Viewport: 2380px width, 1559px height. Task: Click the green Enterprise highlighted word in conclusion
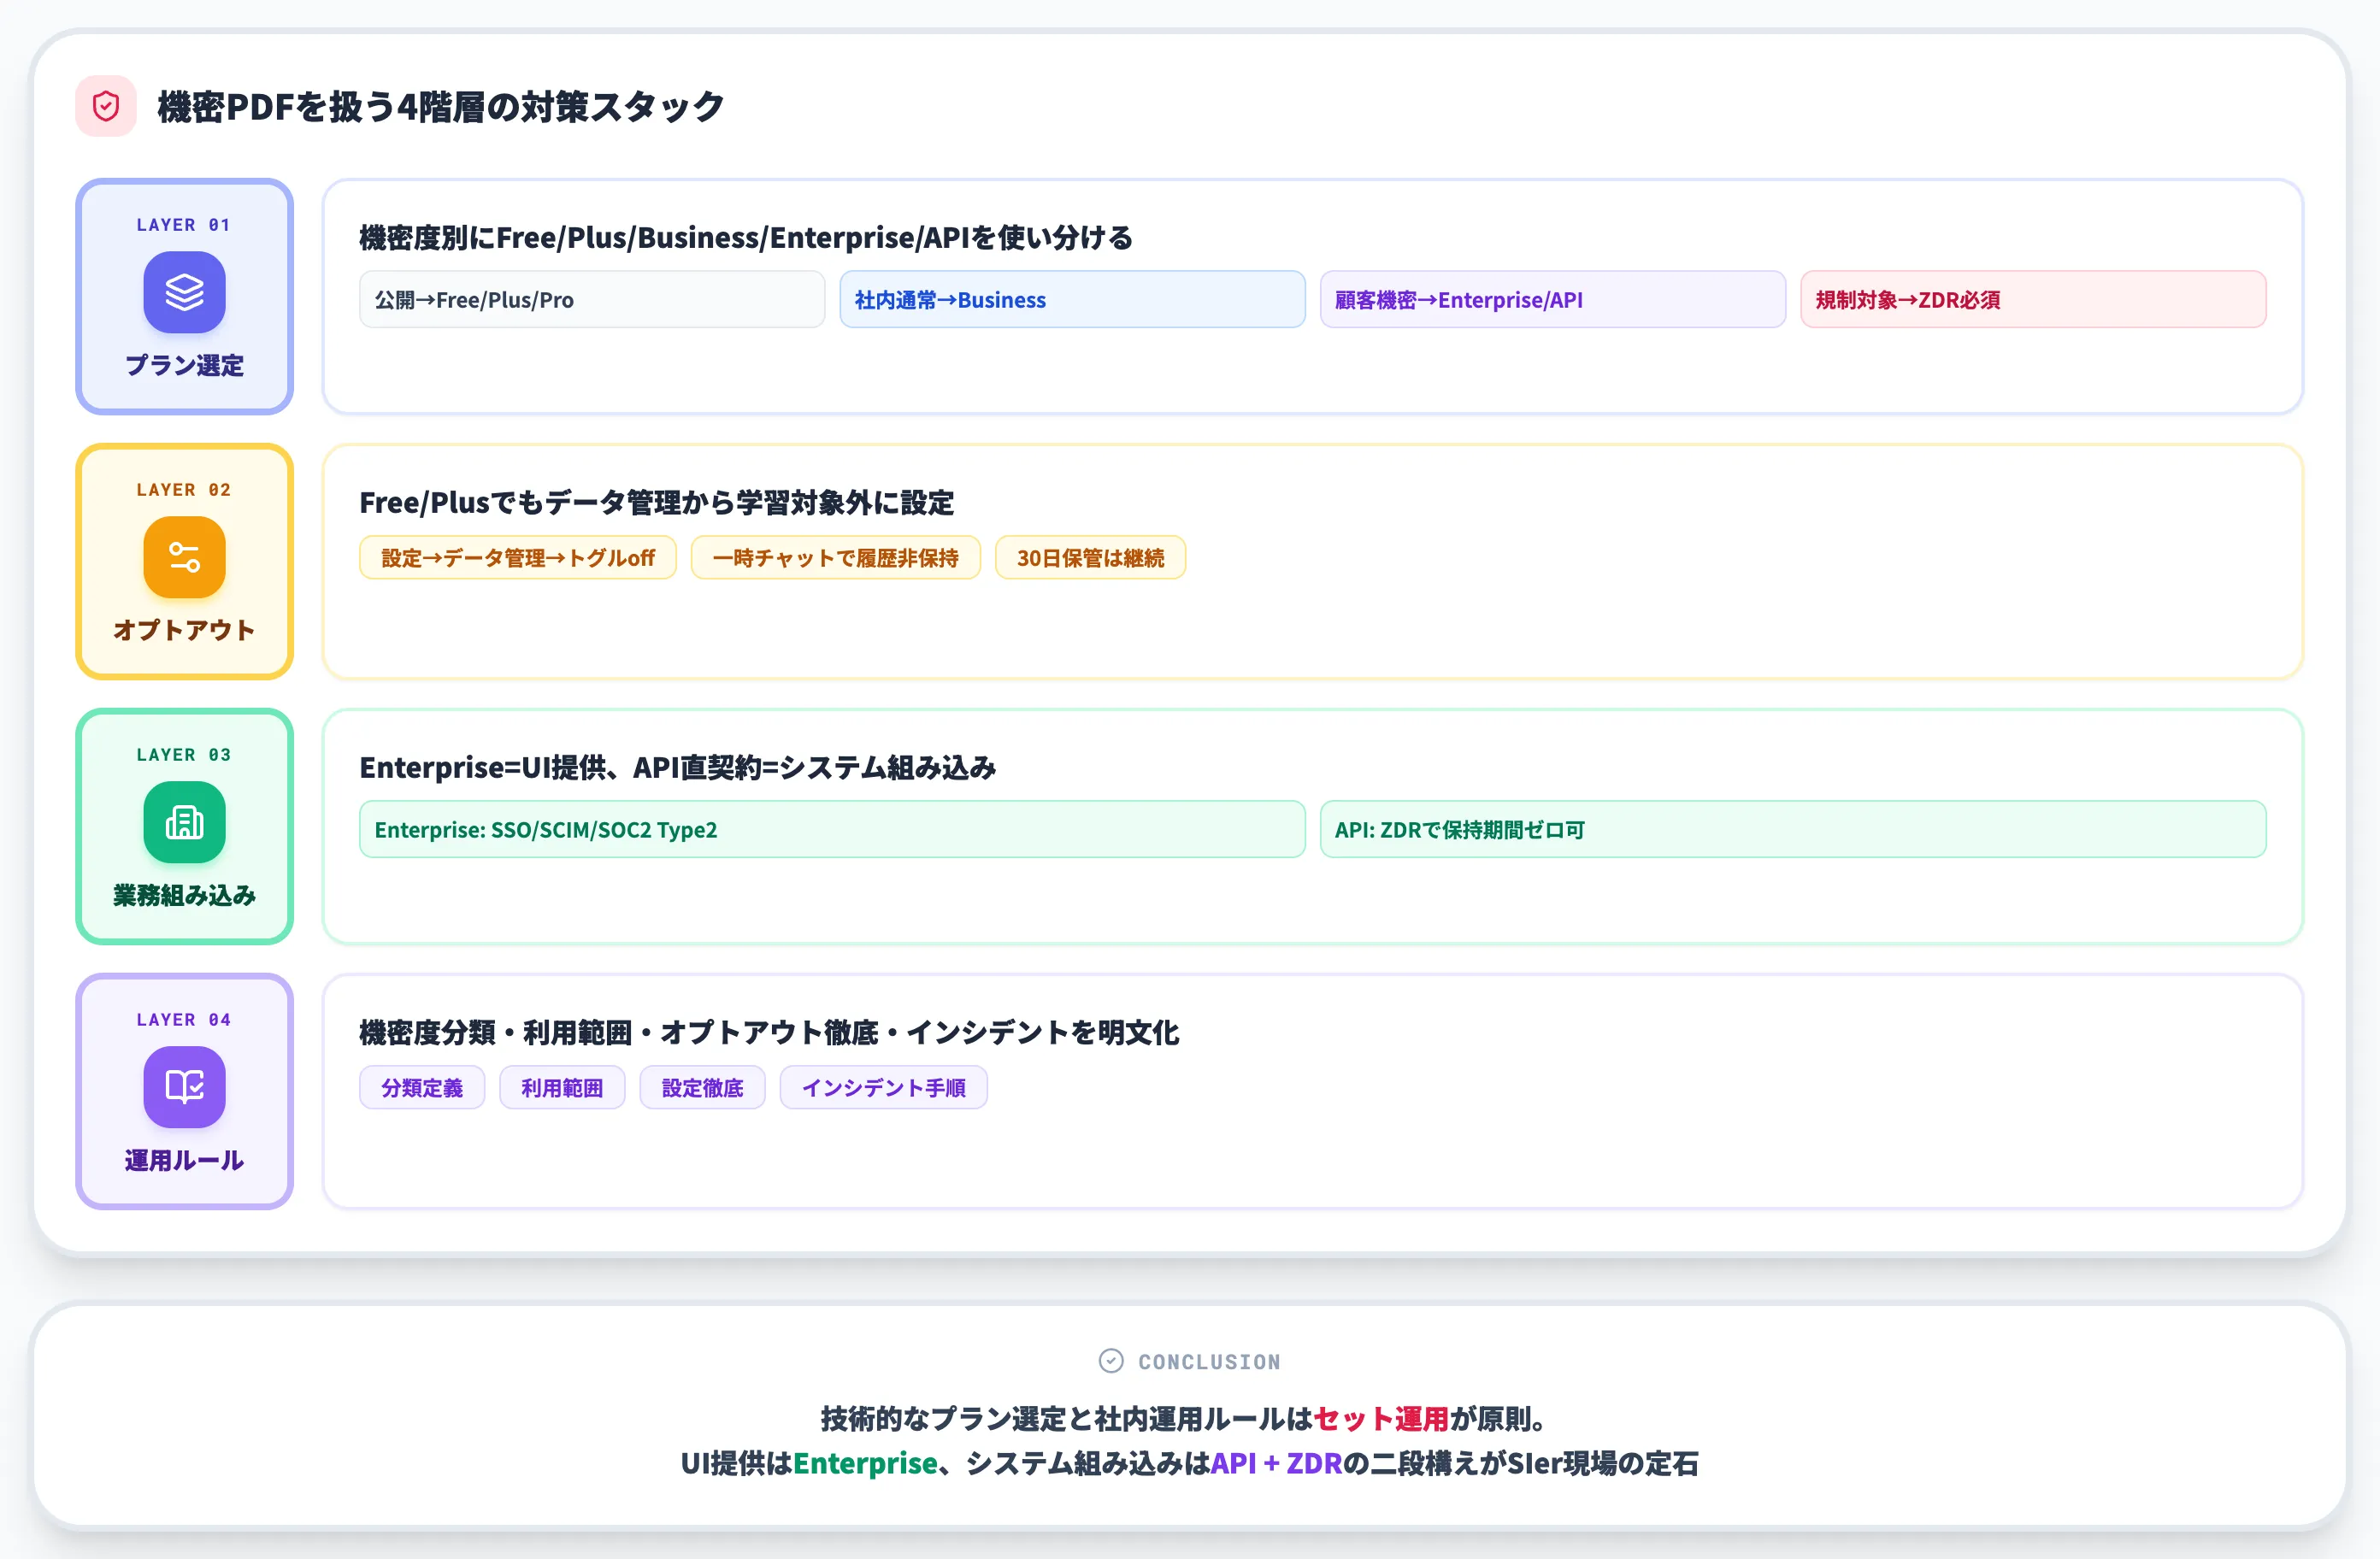click(865, 1463)
